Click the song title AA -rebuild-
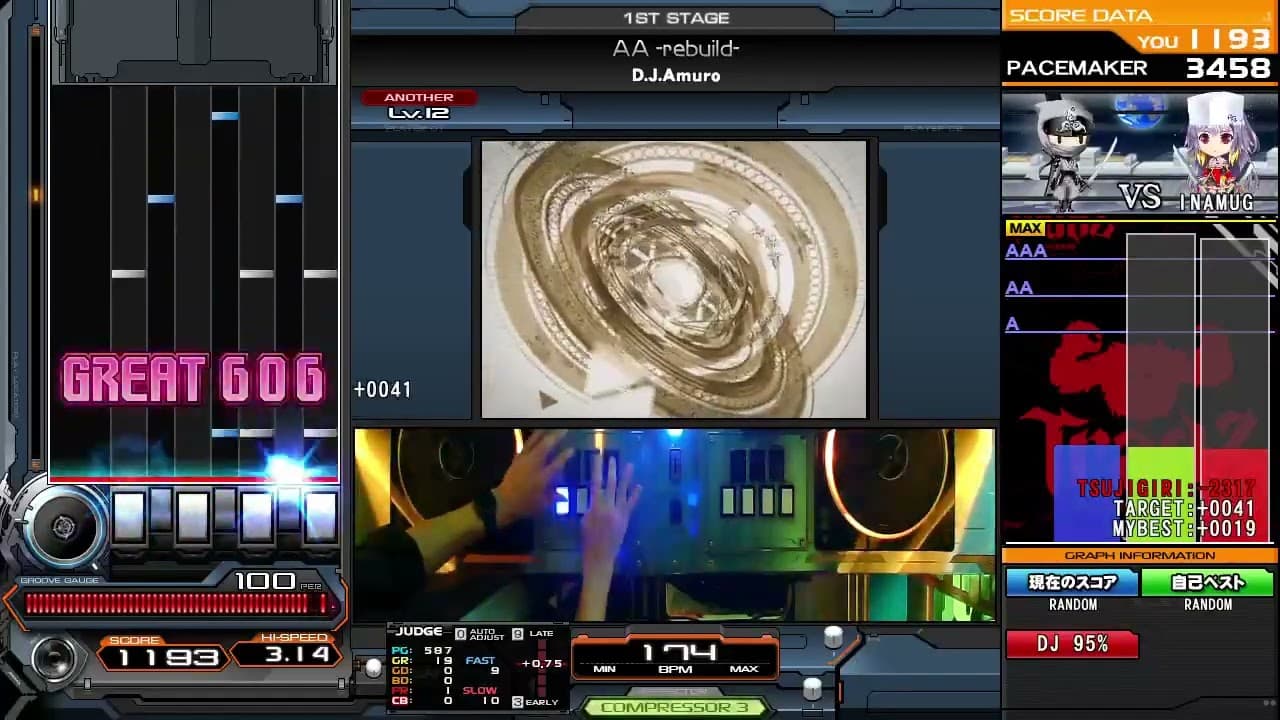Viewport: 1280px width, 720px height. click(x=676, y=49)
